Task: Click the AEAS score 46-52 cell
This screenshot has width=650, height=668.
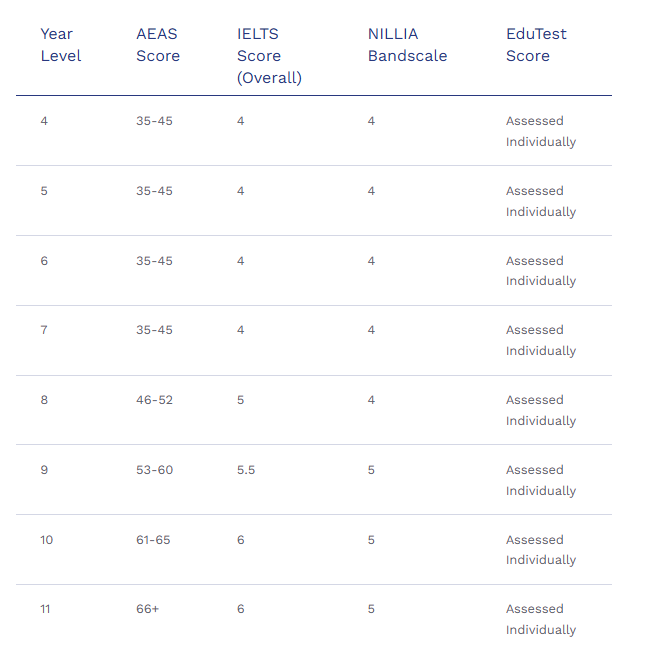Action: point(154,400)
